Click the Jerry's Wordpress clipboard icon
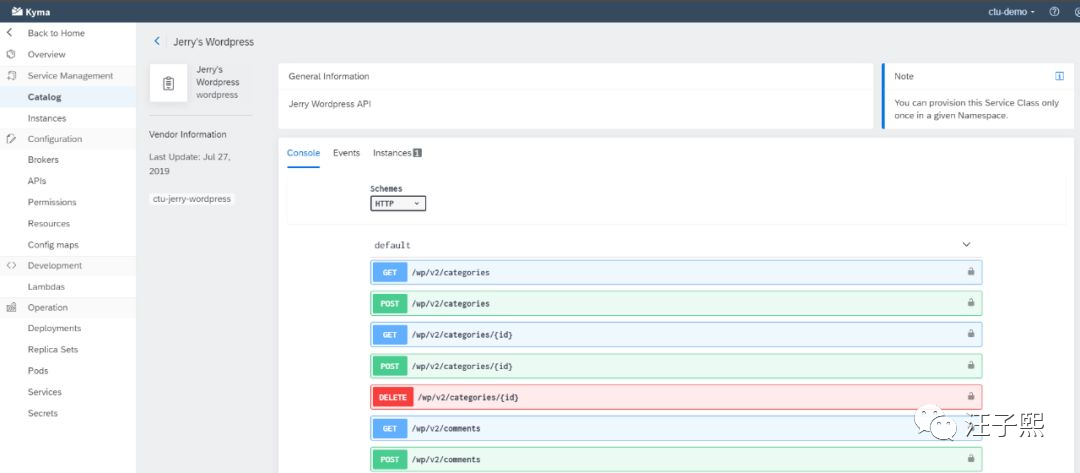This screenshot has height=473, width=1080. [168, 83]
